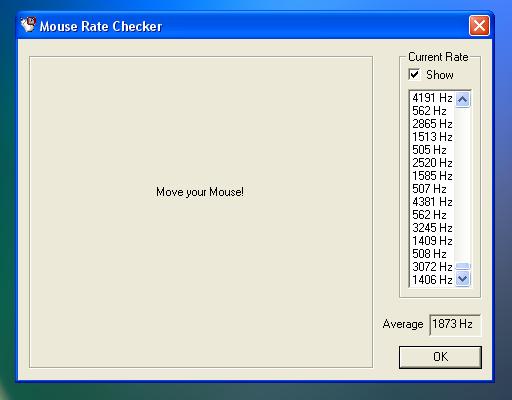Click the OK button

click(x=440, y=357)
